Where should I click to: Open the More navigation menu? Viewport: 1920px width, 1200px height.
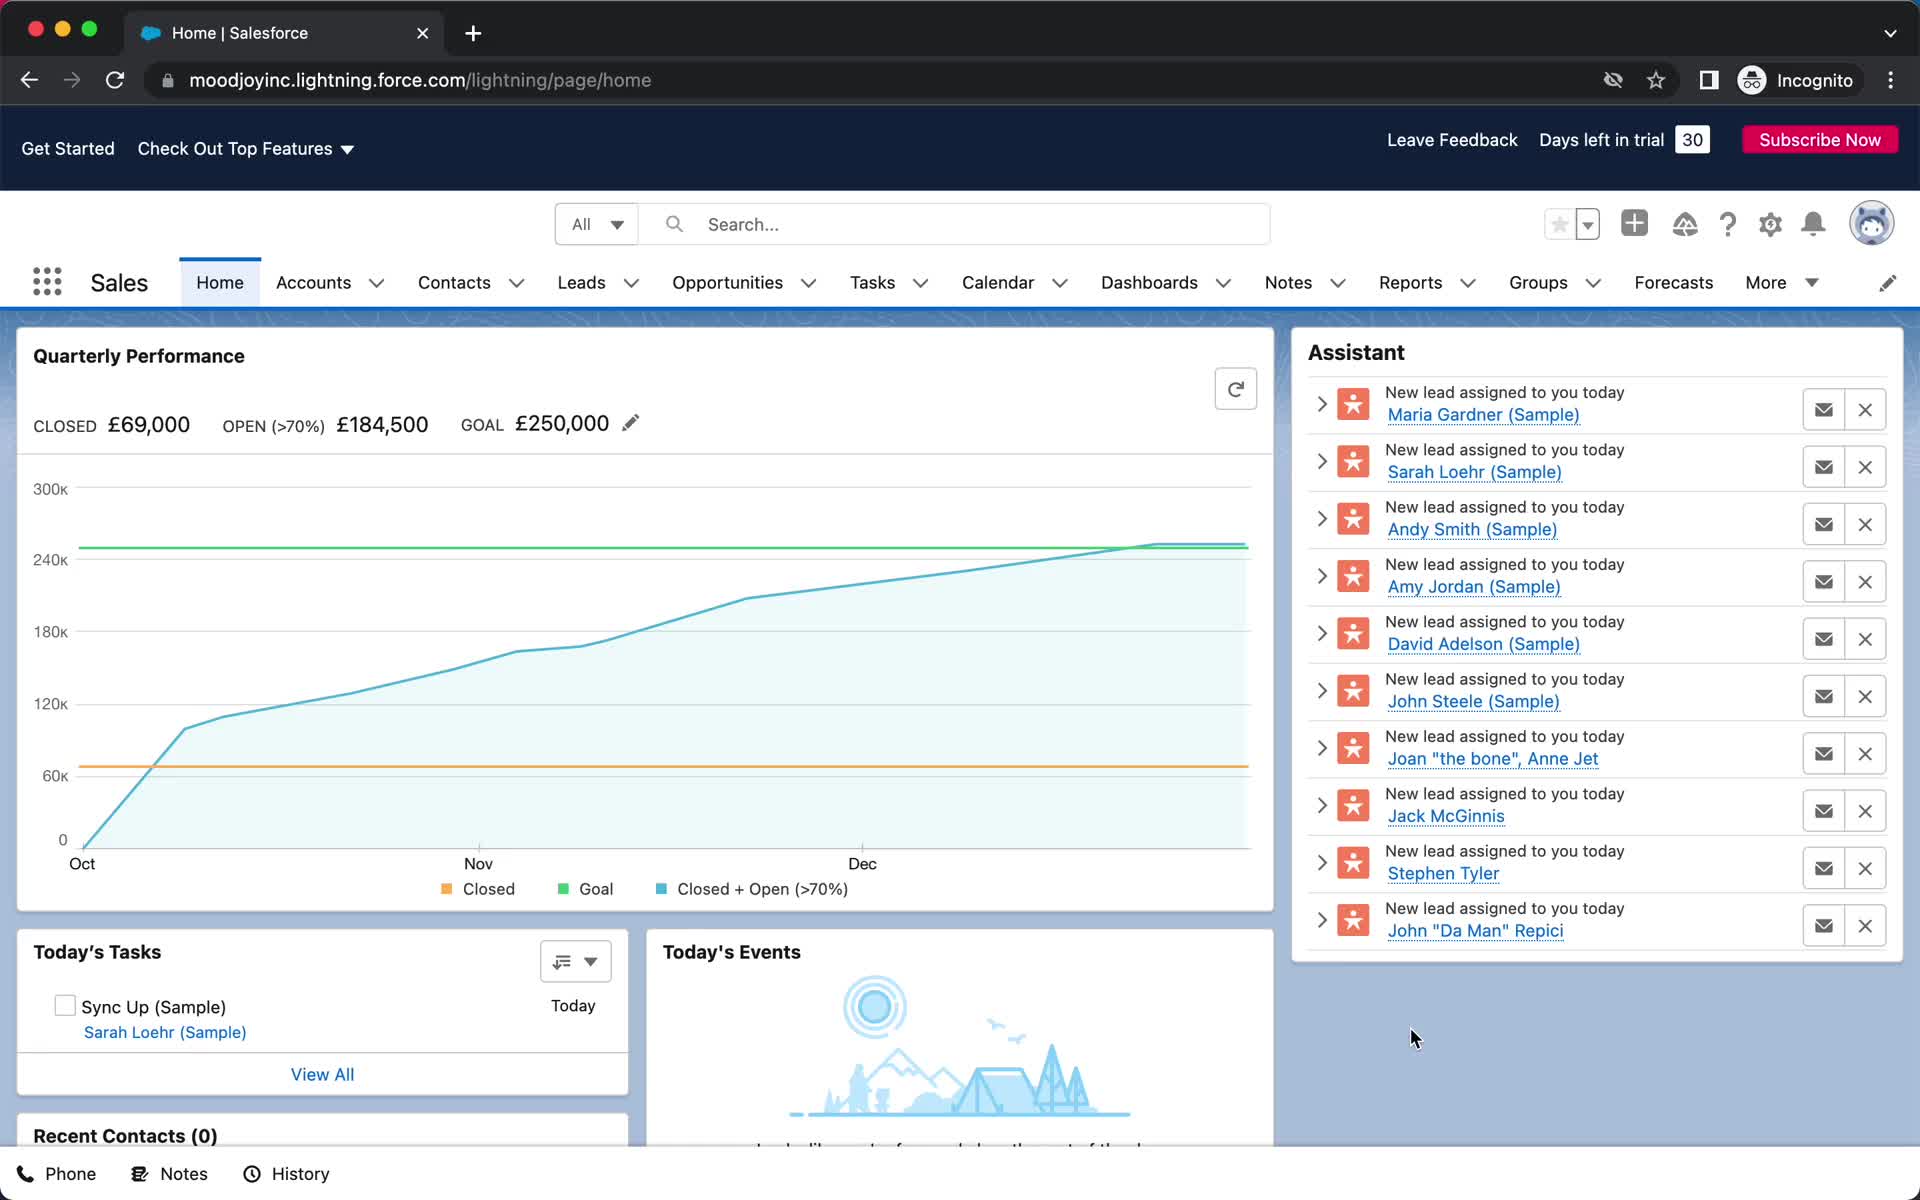click(x=1781, y=283)
